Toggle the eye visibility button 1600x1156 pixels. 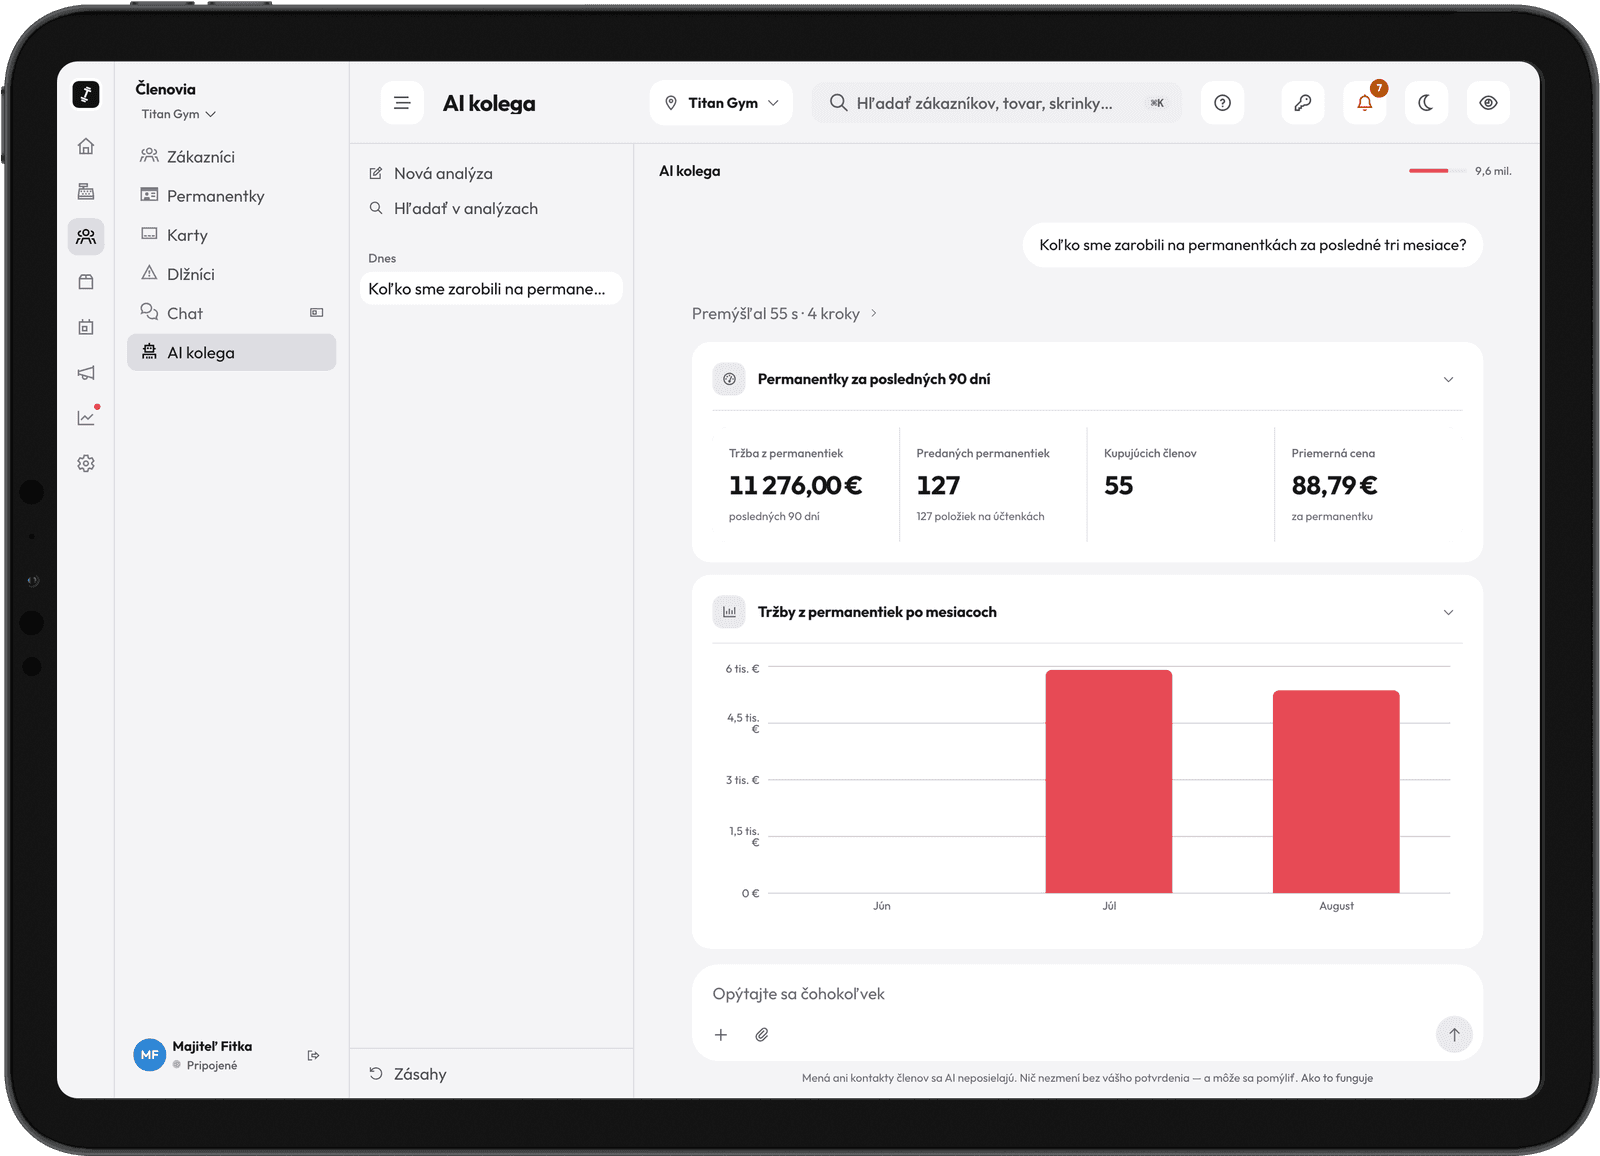(1489, 103)
